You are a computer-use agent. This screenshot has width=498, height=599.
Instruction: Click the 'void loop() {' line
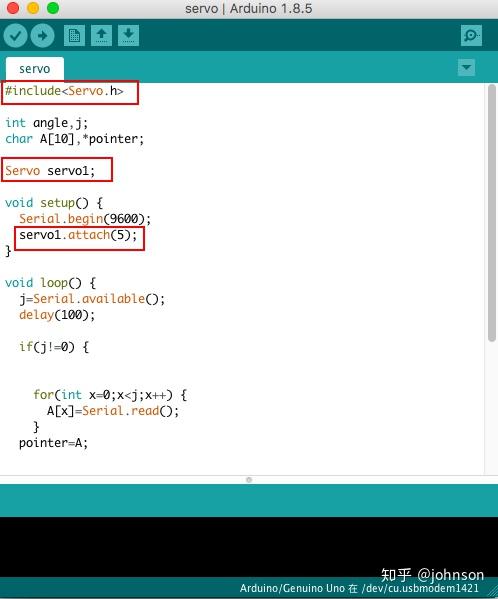(x=50, y=283)
